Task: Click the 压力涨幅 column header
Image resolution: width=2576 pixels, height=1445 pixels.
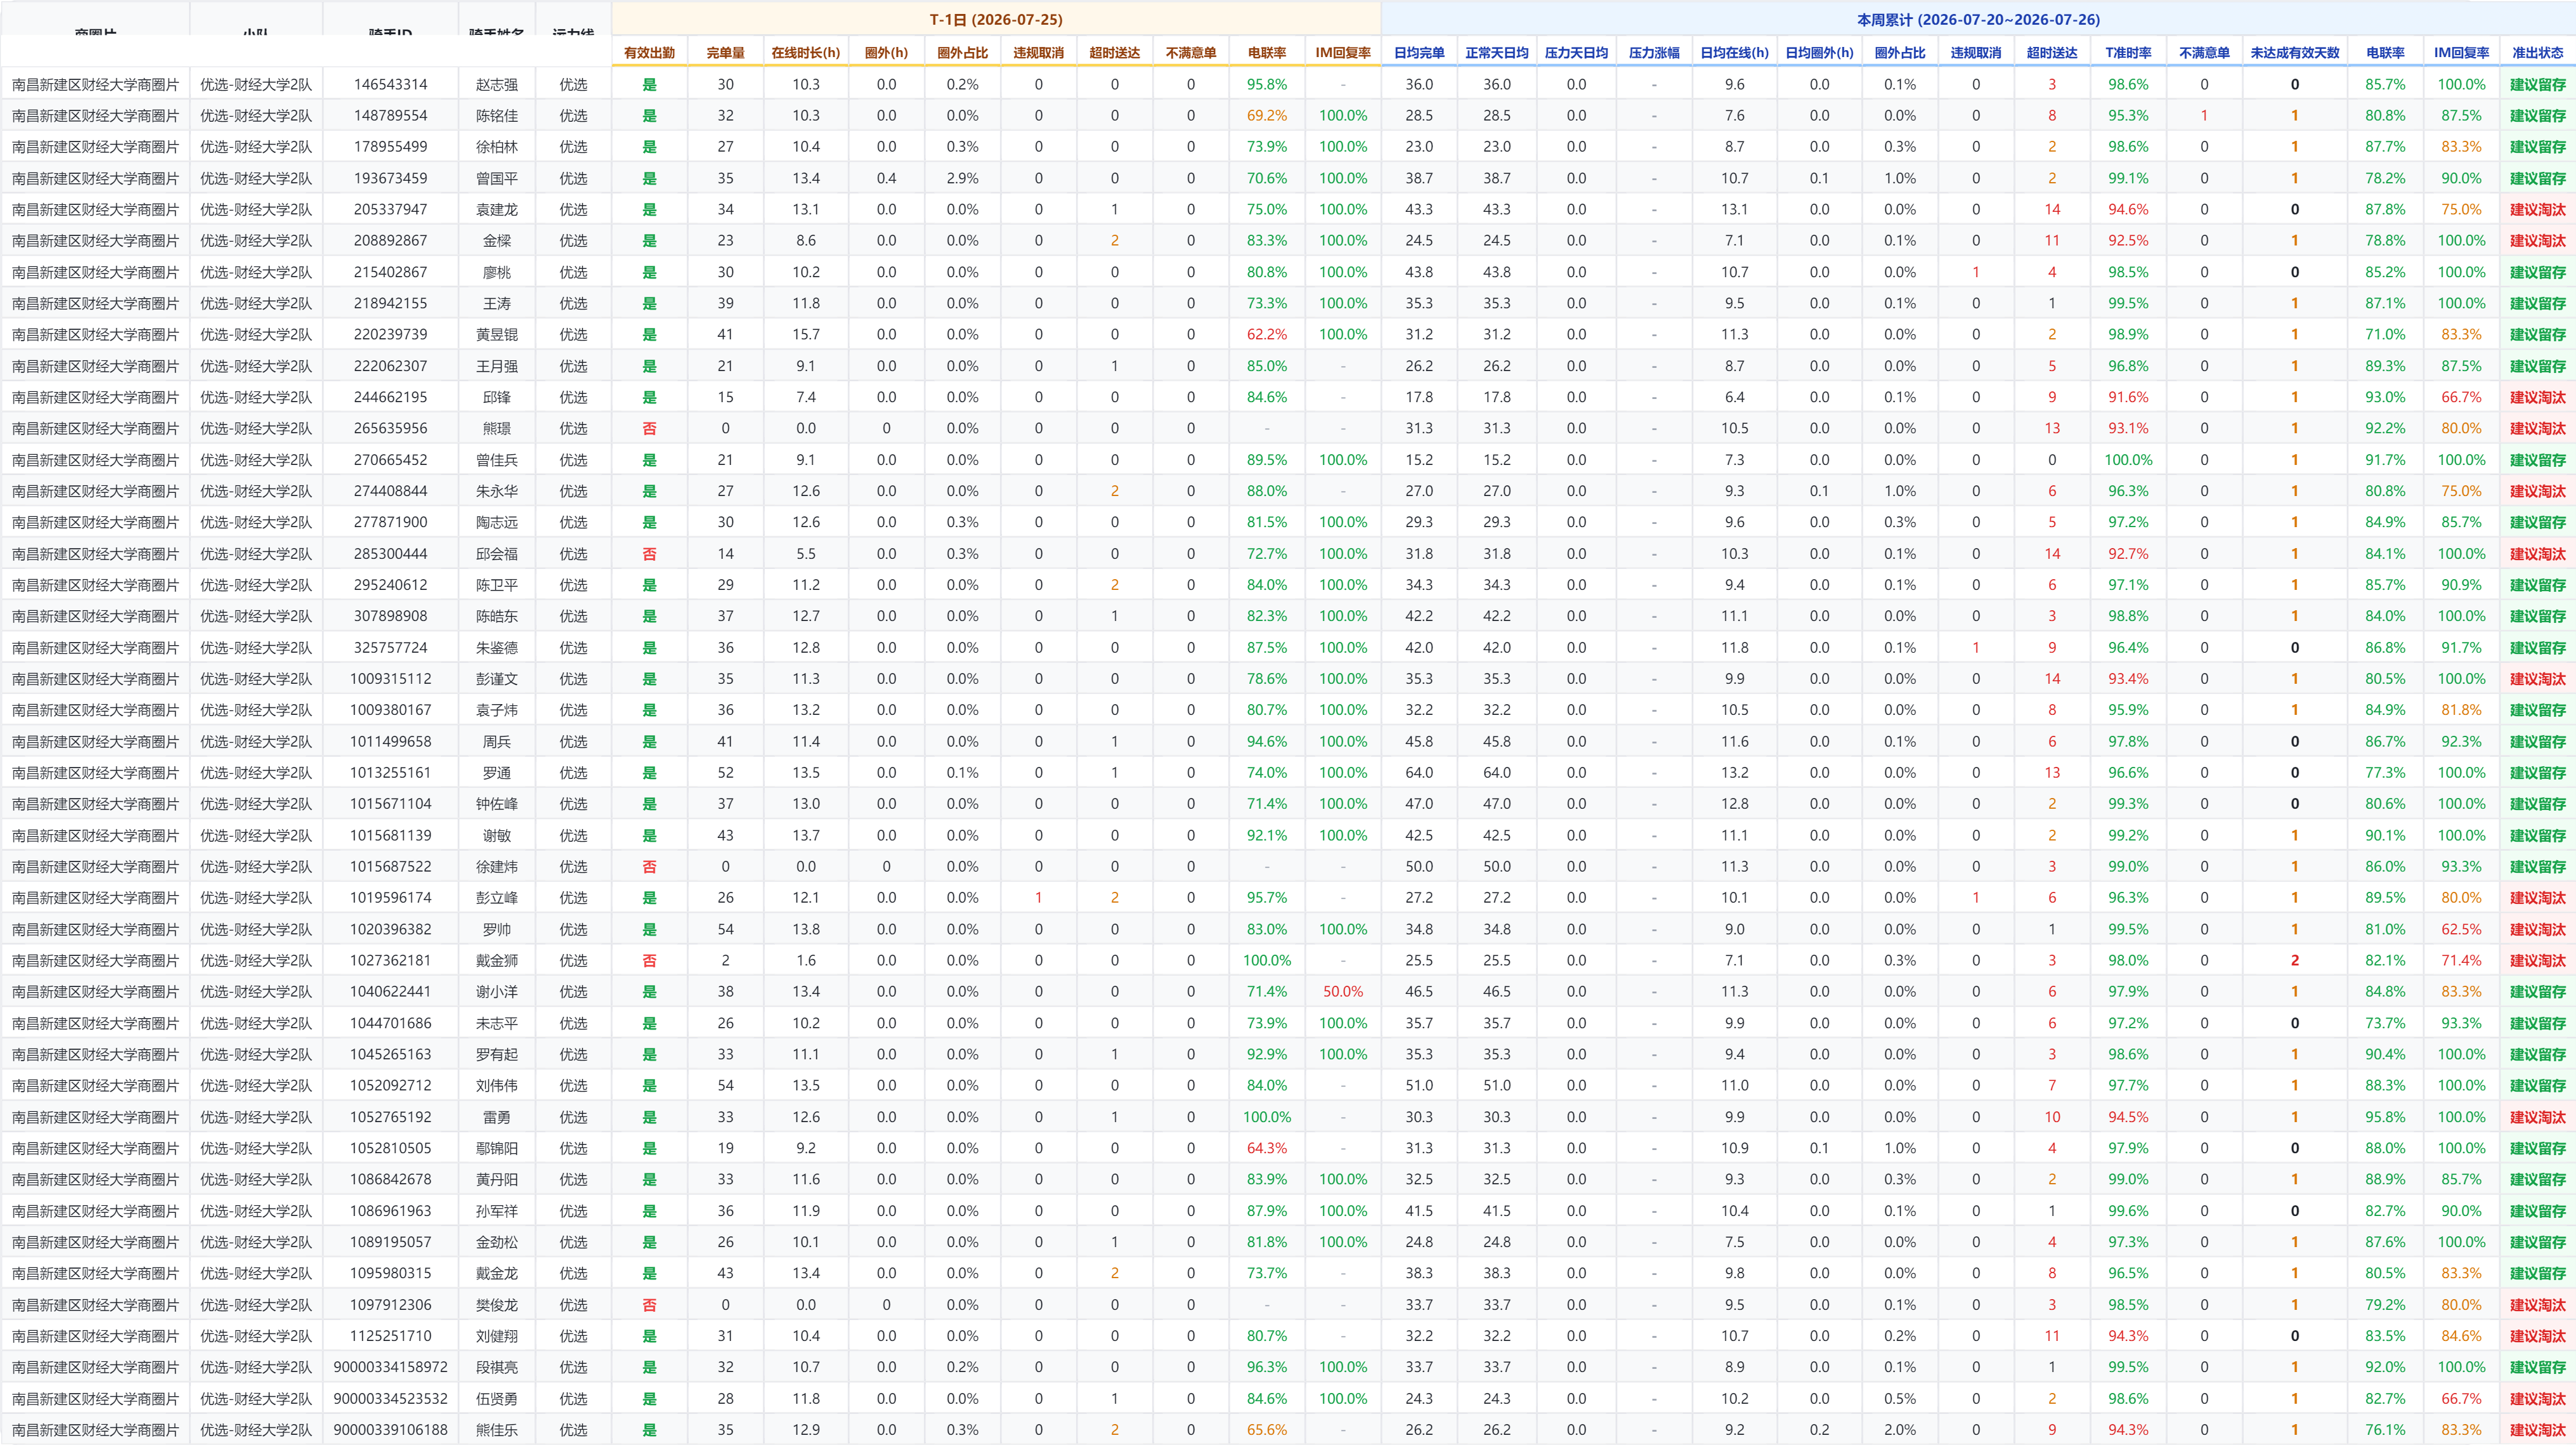Action: (1654, 53)
